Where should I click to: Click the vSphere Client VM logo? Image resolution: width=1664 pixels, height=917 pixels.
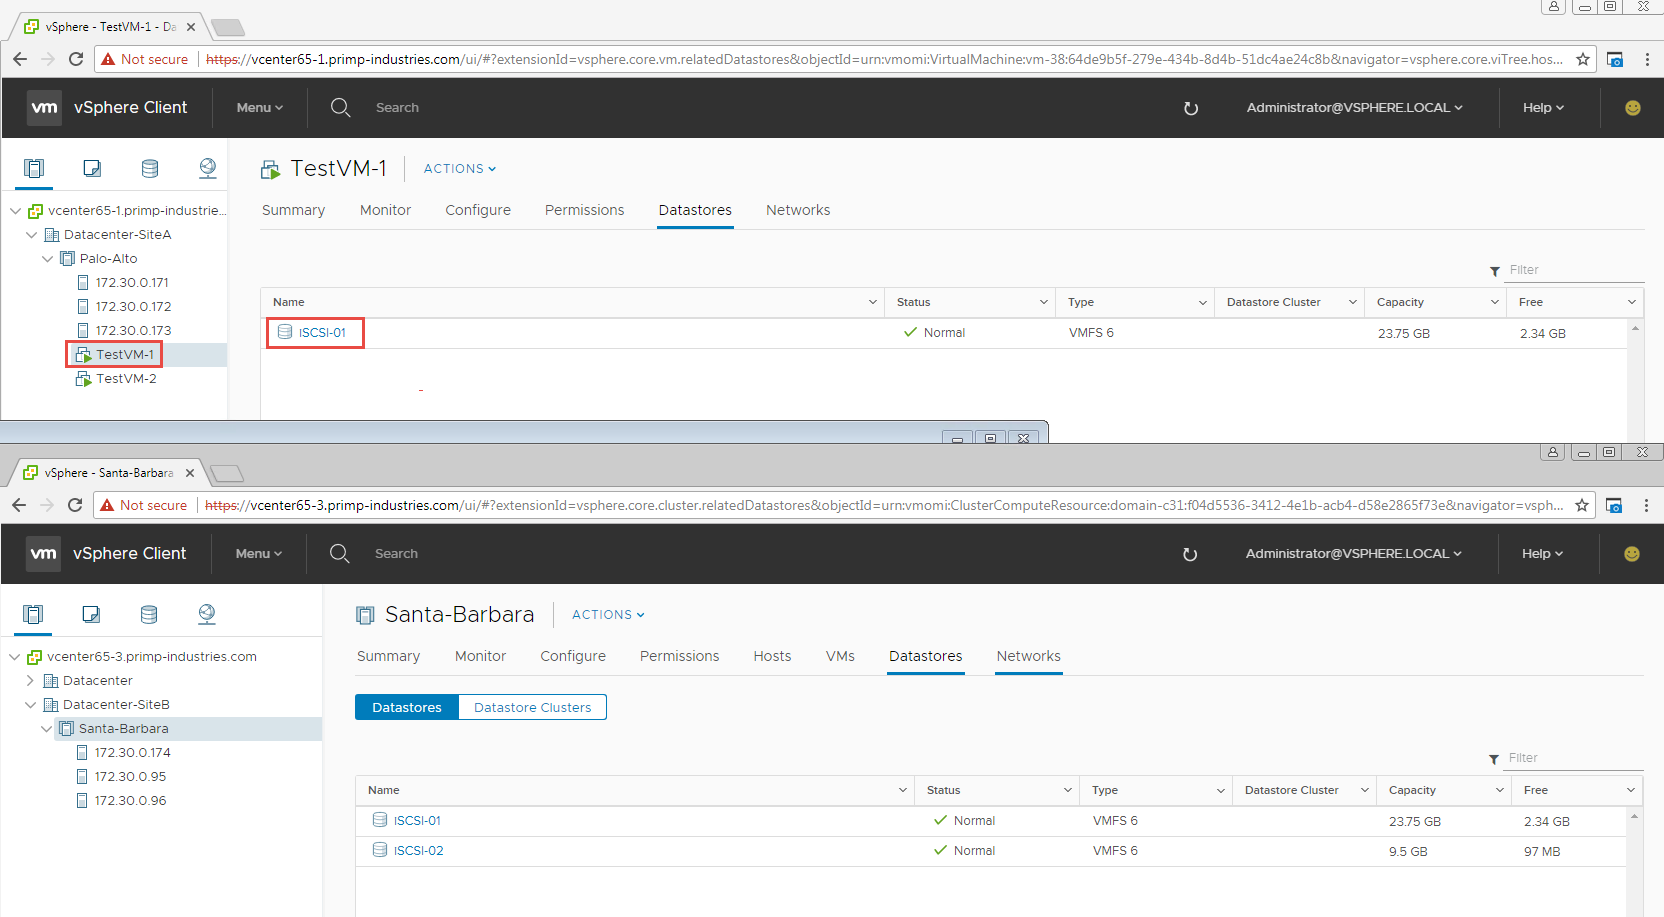click(44, 107)
